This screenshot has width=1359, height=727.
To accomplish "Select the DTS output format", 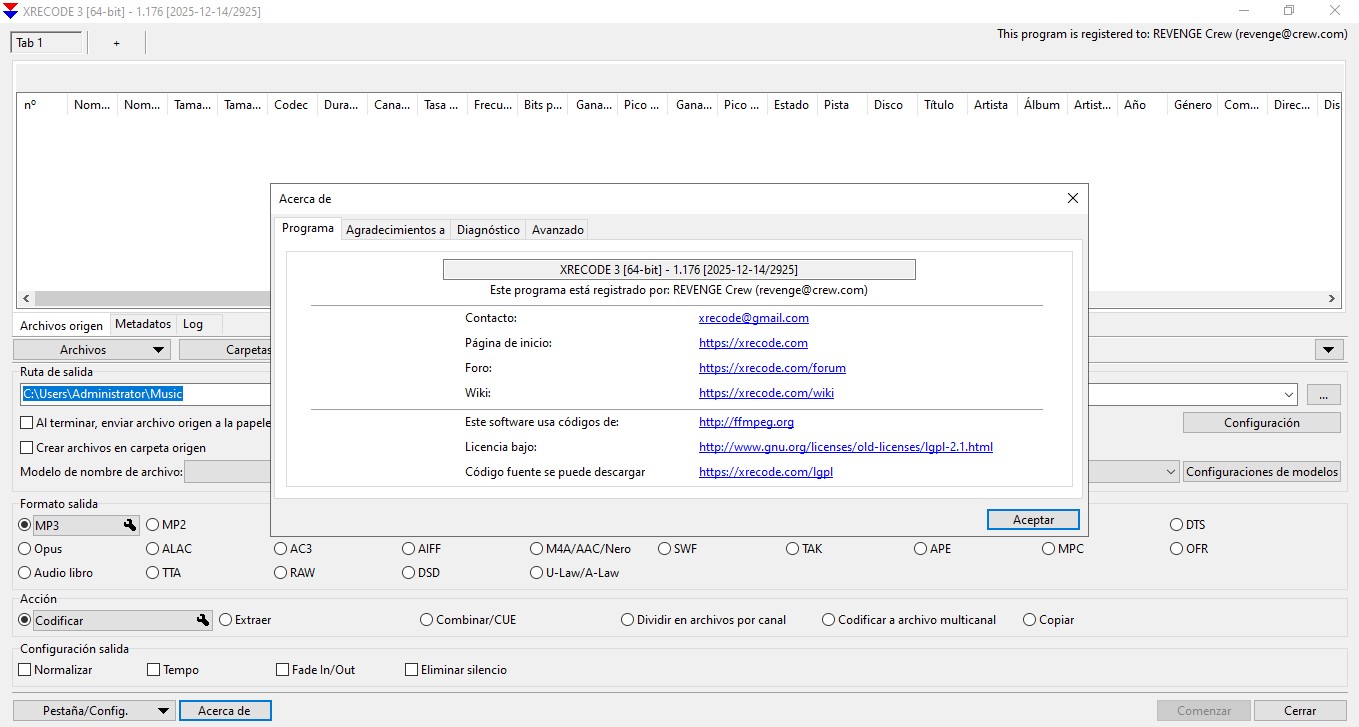I will pyautogui.click(x=1176, y=524).
